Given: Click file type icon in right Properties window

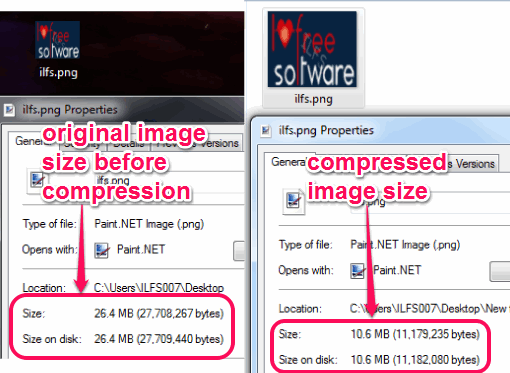Looking at the screenshot, I should (293, 201).
